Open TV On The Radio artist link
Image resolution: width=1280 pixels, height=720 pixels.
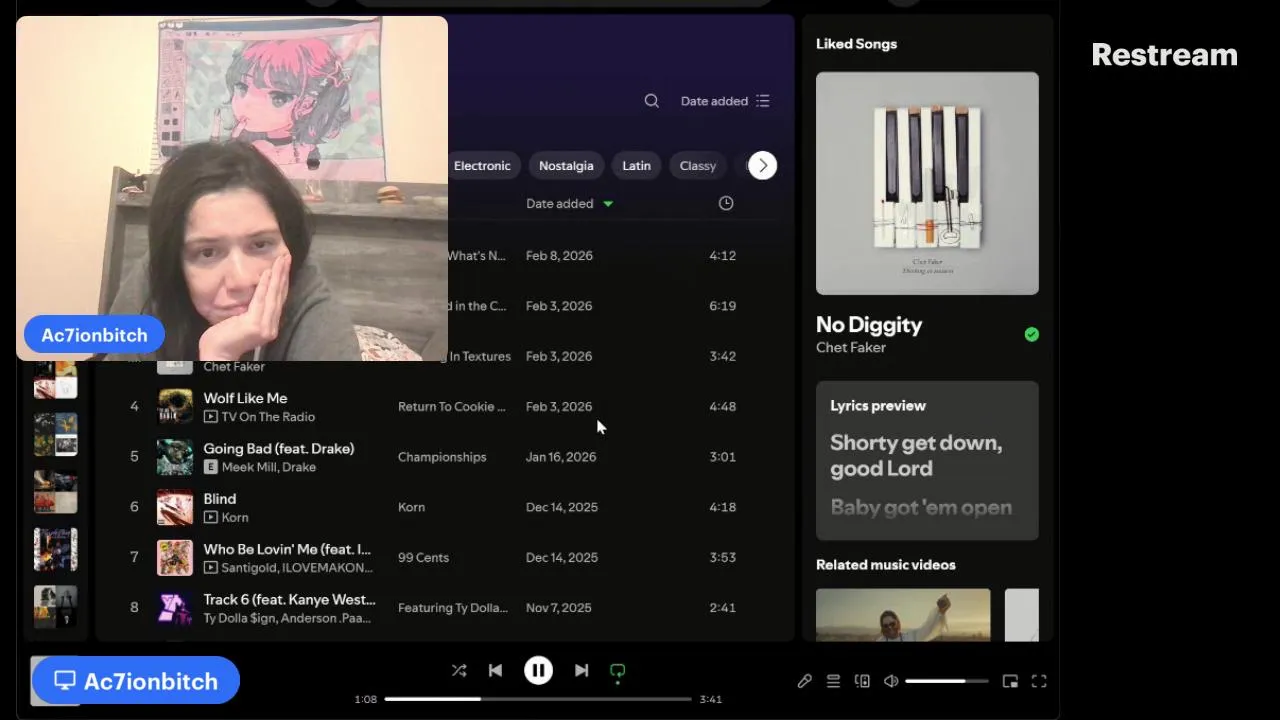(269, 417)
